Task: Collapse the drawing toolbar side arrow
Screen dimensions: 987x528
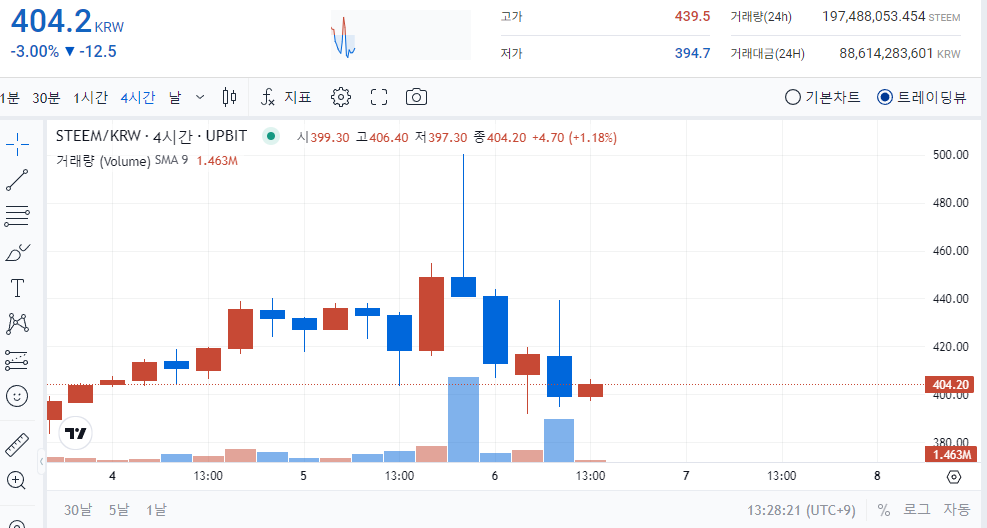Action: click(42, 461)
